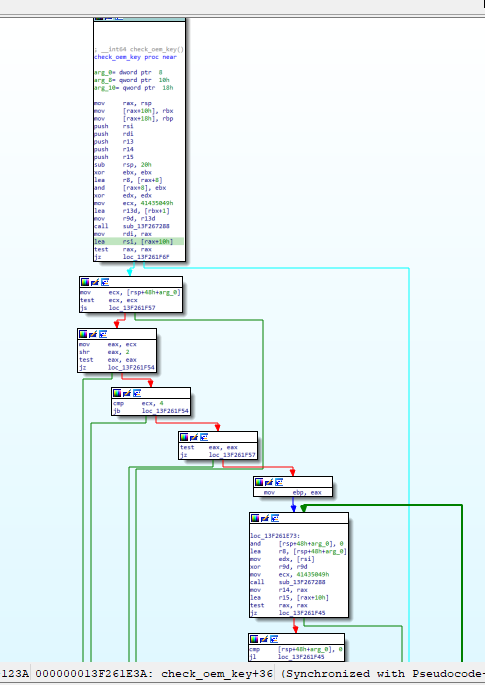Click pencil edit icon on 'js loc_13F261F57' node
The width and height of the screenshot is (485, 685).
95,282
